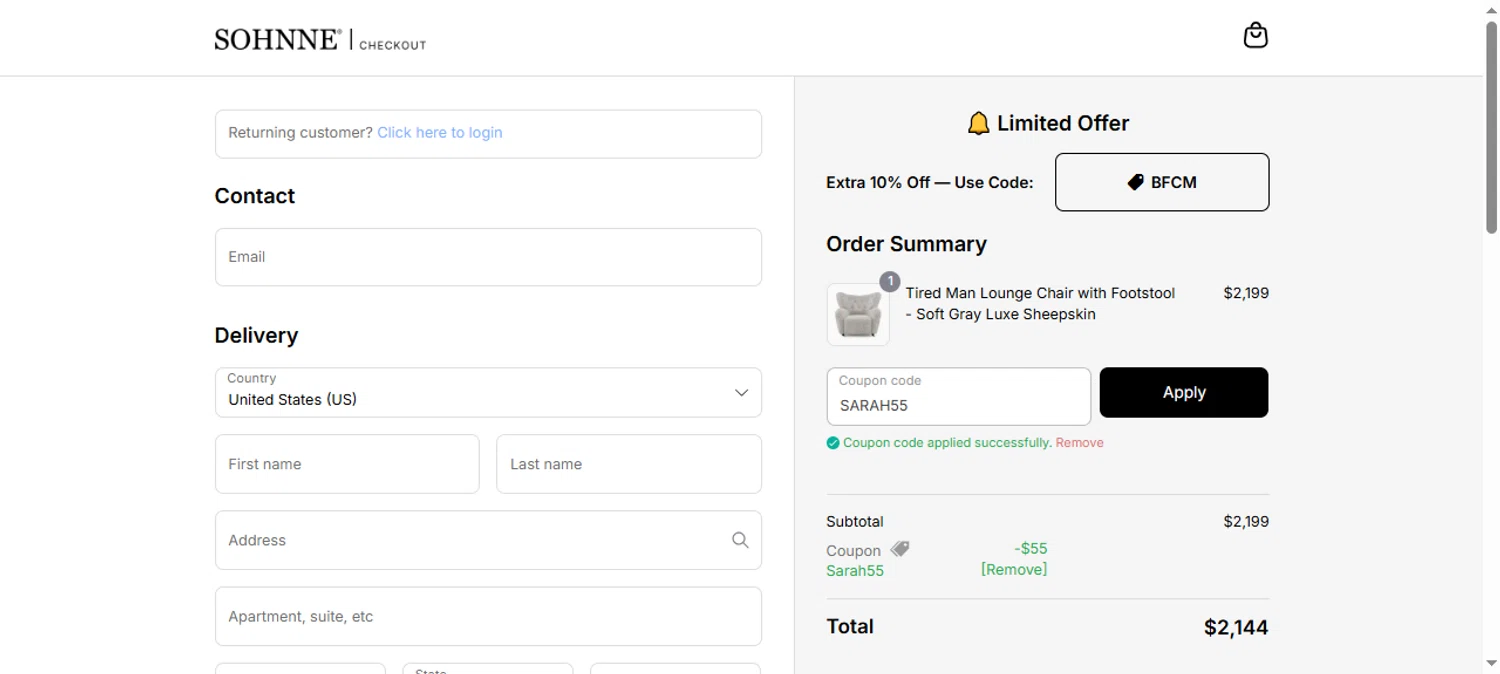
Task: Focus the Address field
Action: point(488,540)
